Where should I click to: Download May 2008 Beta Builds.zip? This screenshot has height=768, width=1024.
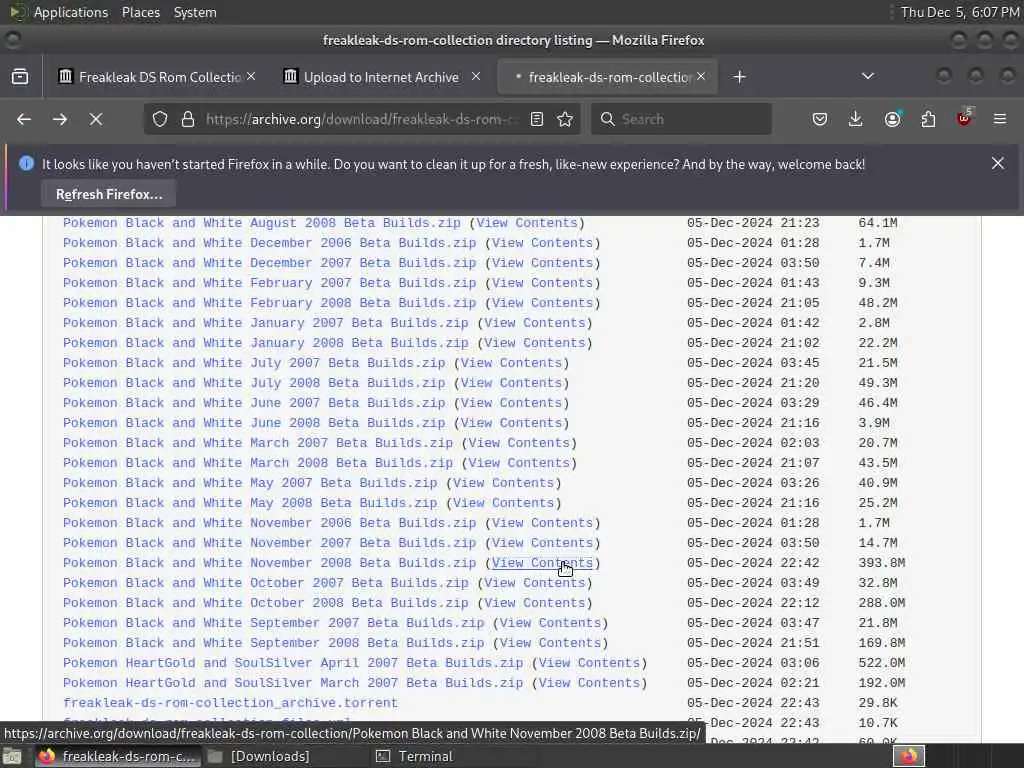click(250, 503)
